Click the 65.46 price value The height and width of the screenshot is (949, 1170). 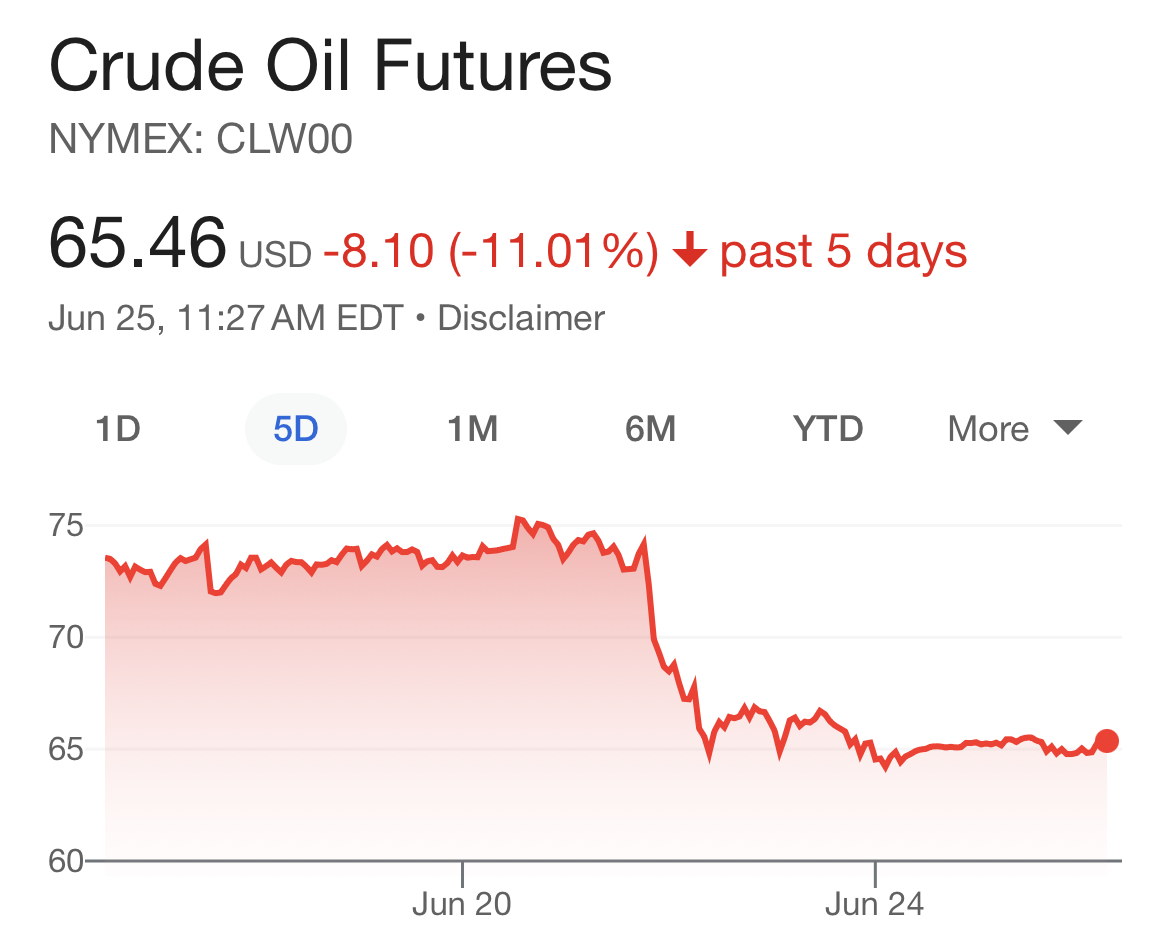click(x=137, y=244)
